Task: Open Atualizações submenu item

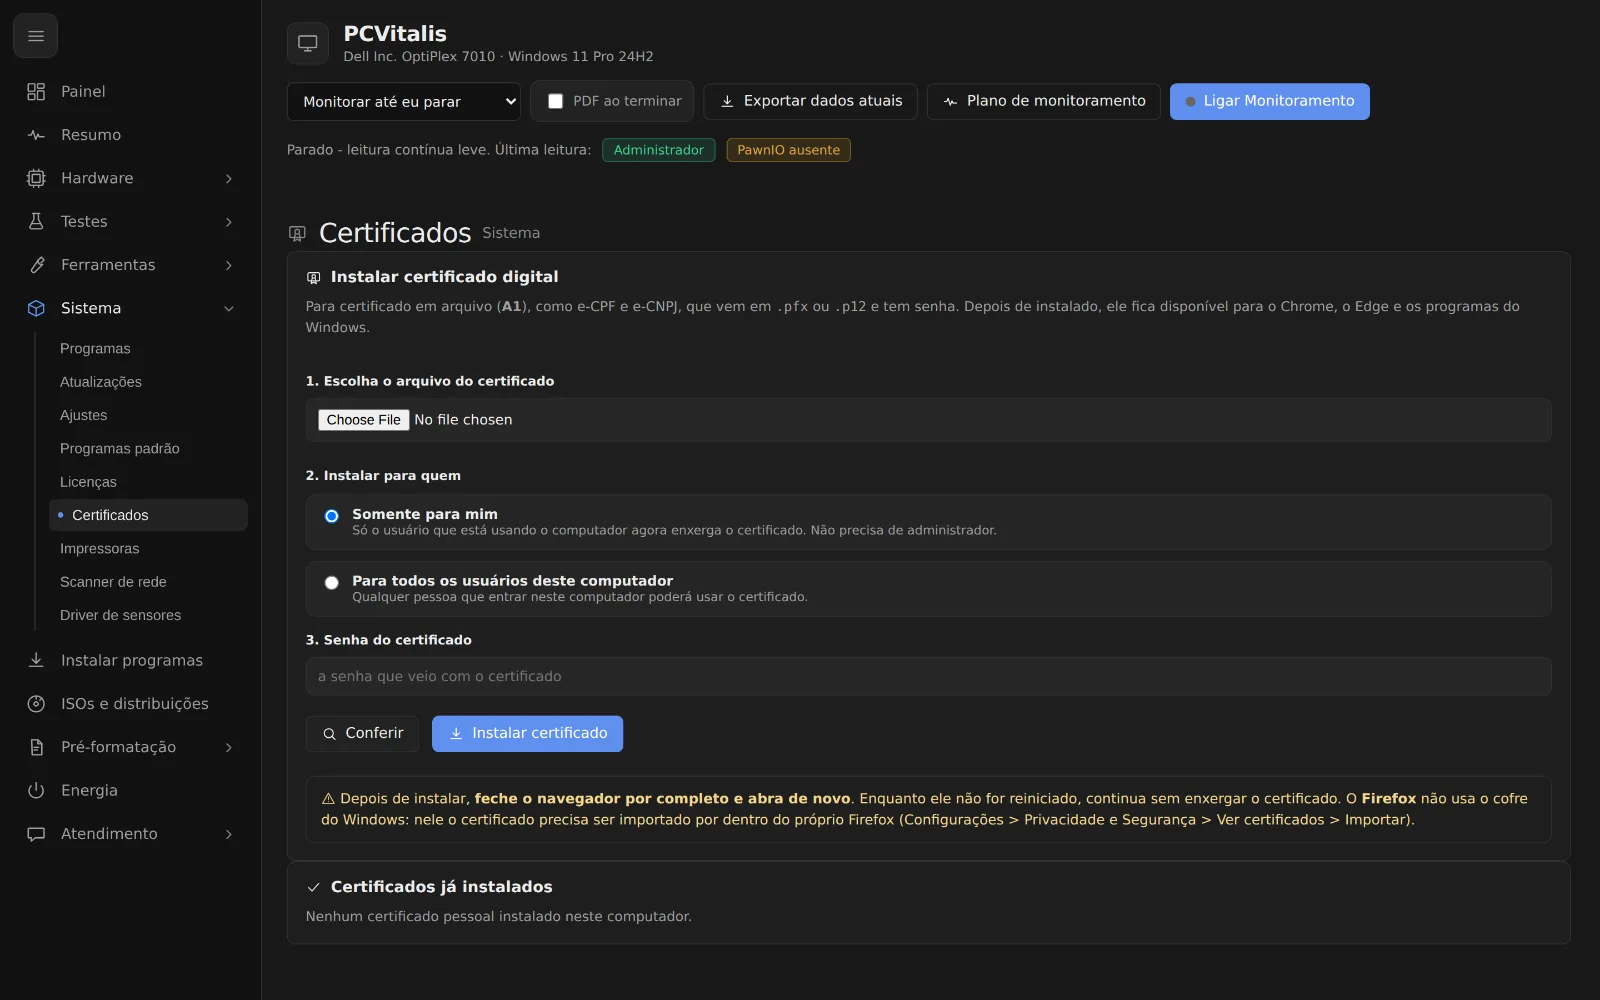Action: tap(148, 382)
